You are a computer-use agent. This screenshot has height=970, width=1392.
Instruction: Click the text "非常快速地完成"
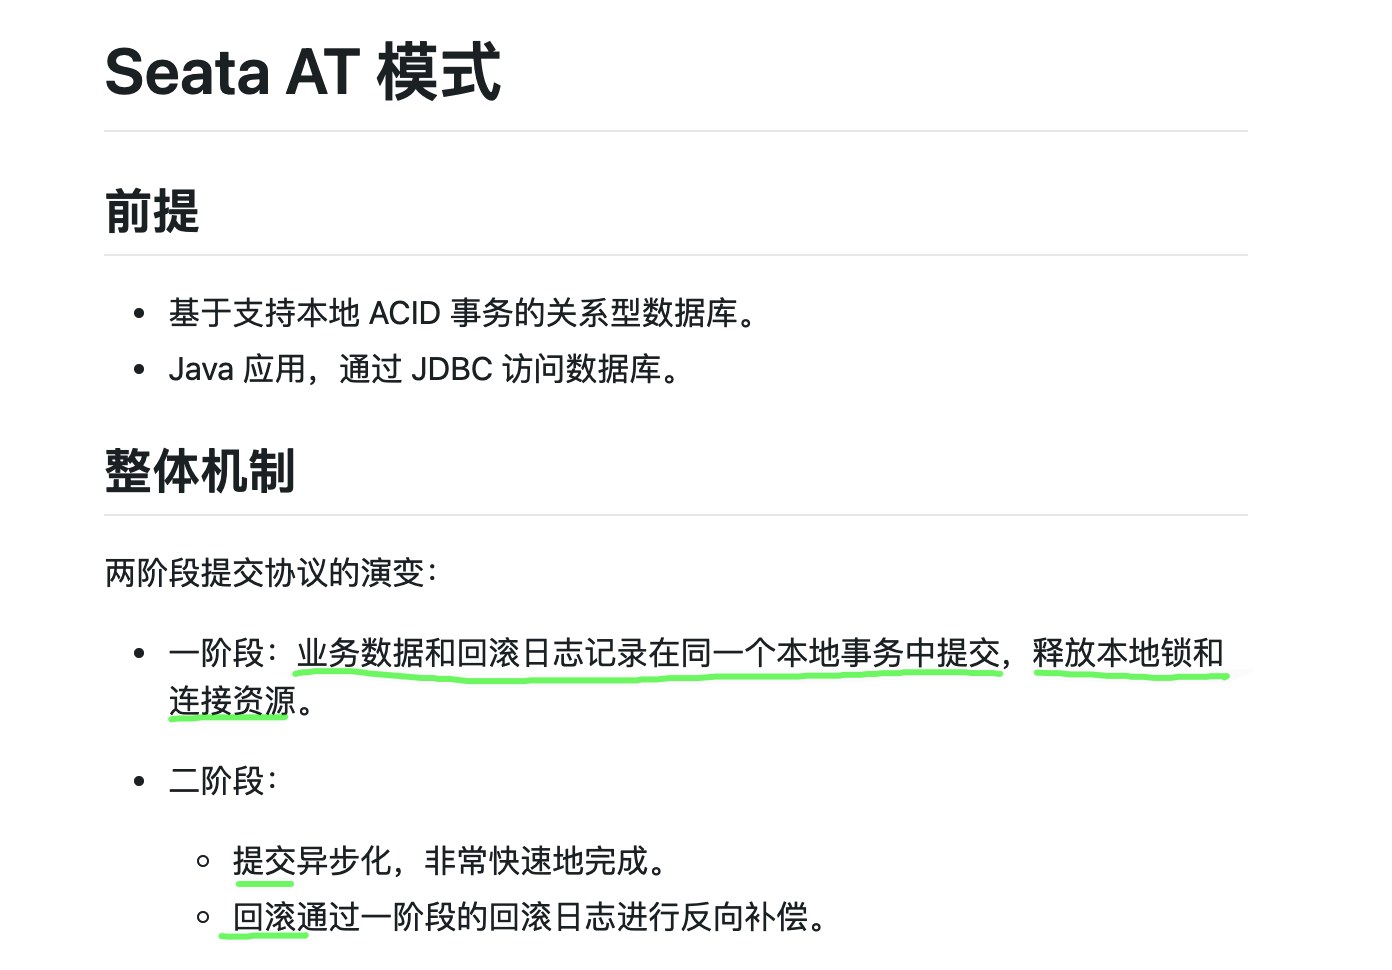coord(536,861)
